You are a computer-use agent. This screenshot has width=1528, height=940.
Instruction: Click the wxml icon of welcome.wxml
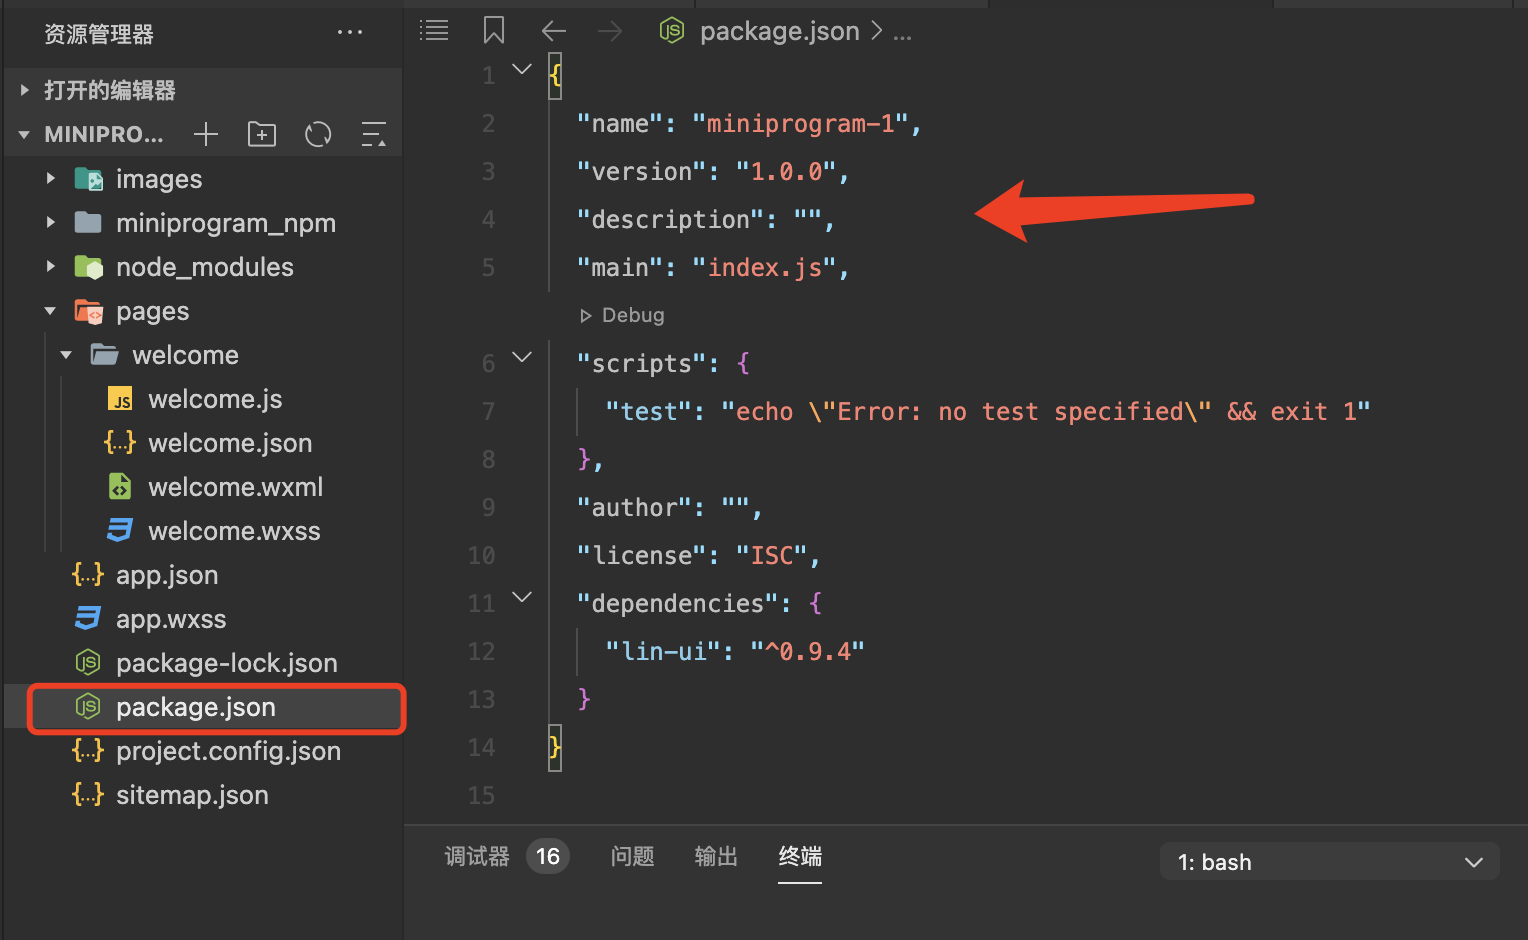(x=120, y=487)
